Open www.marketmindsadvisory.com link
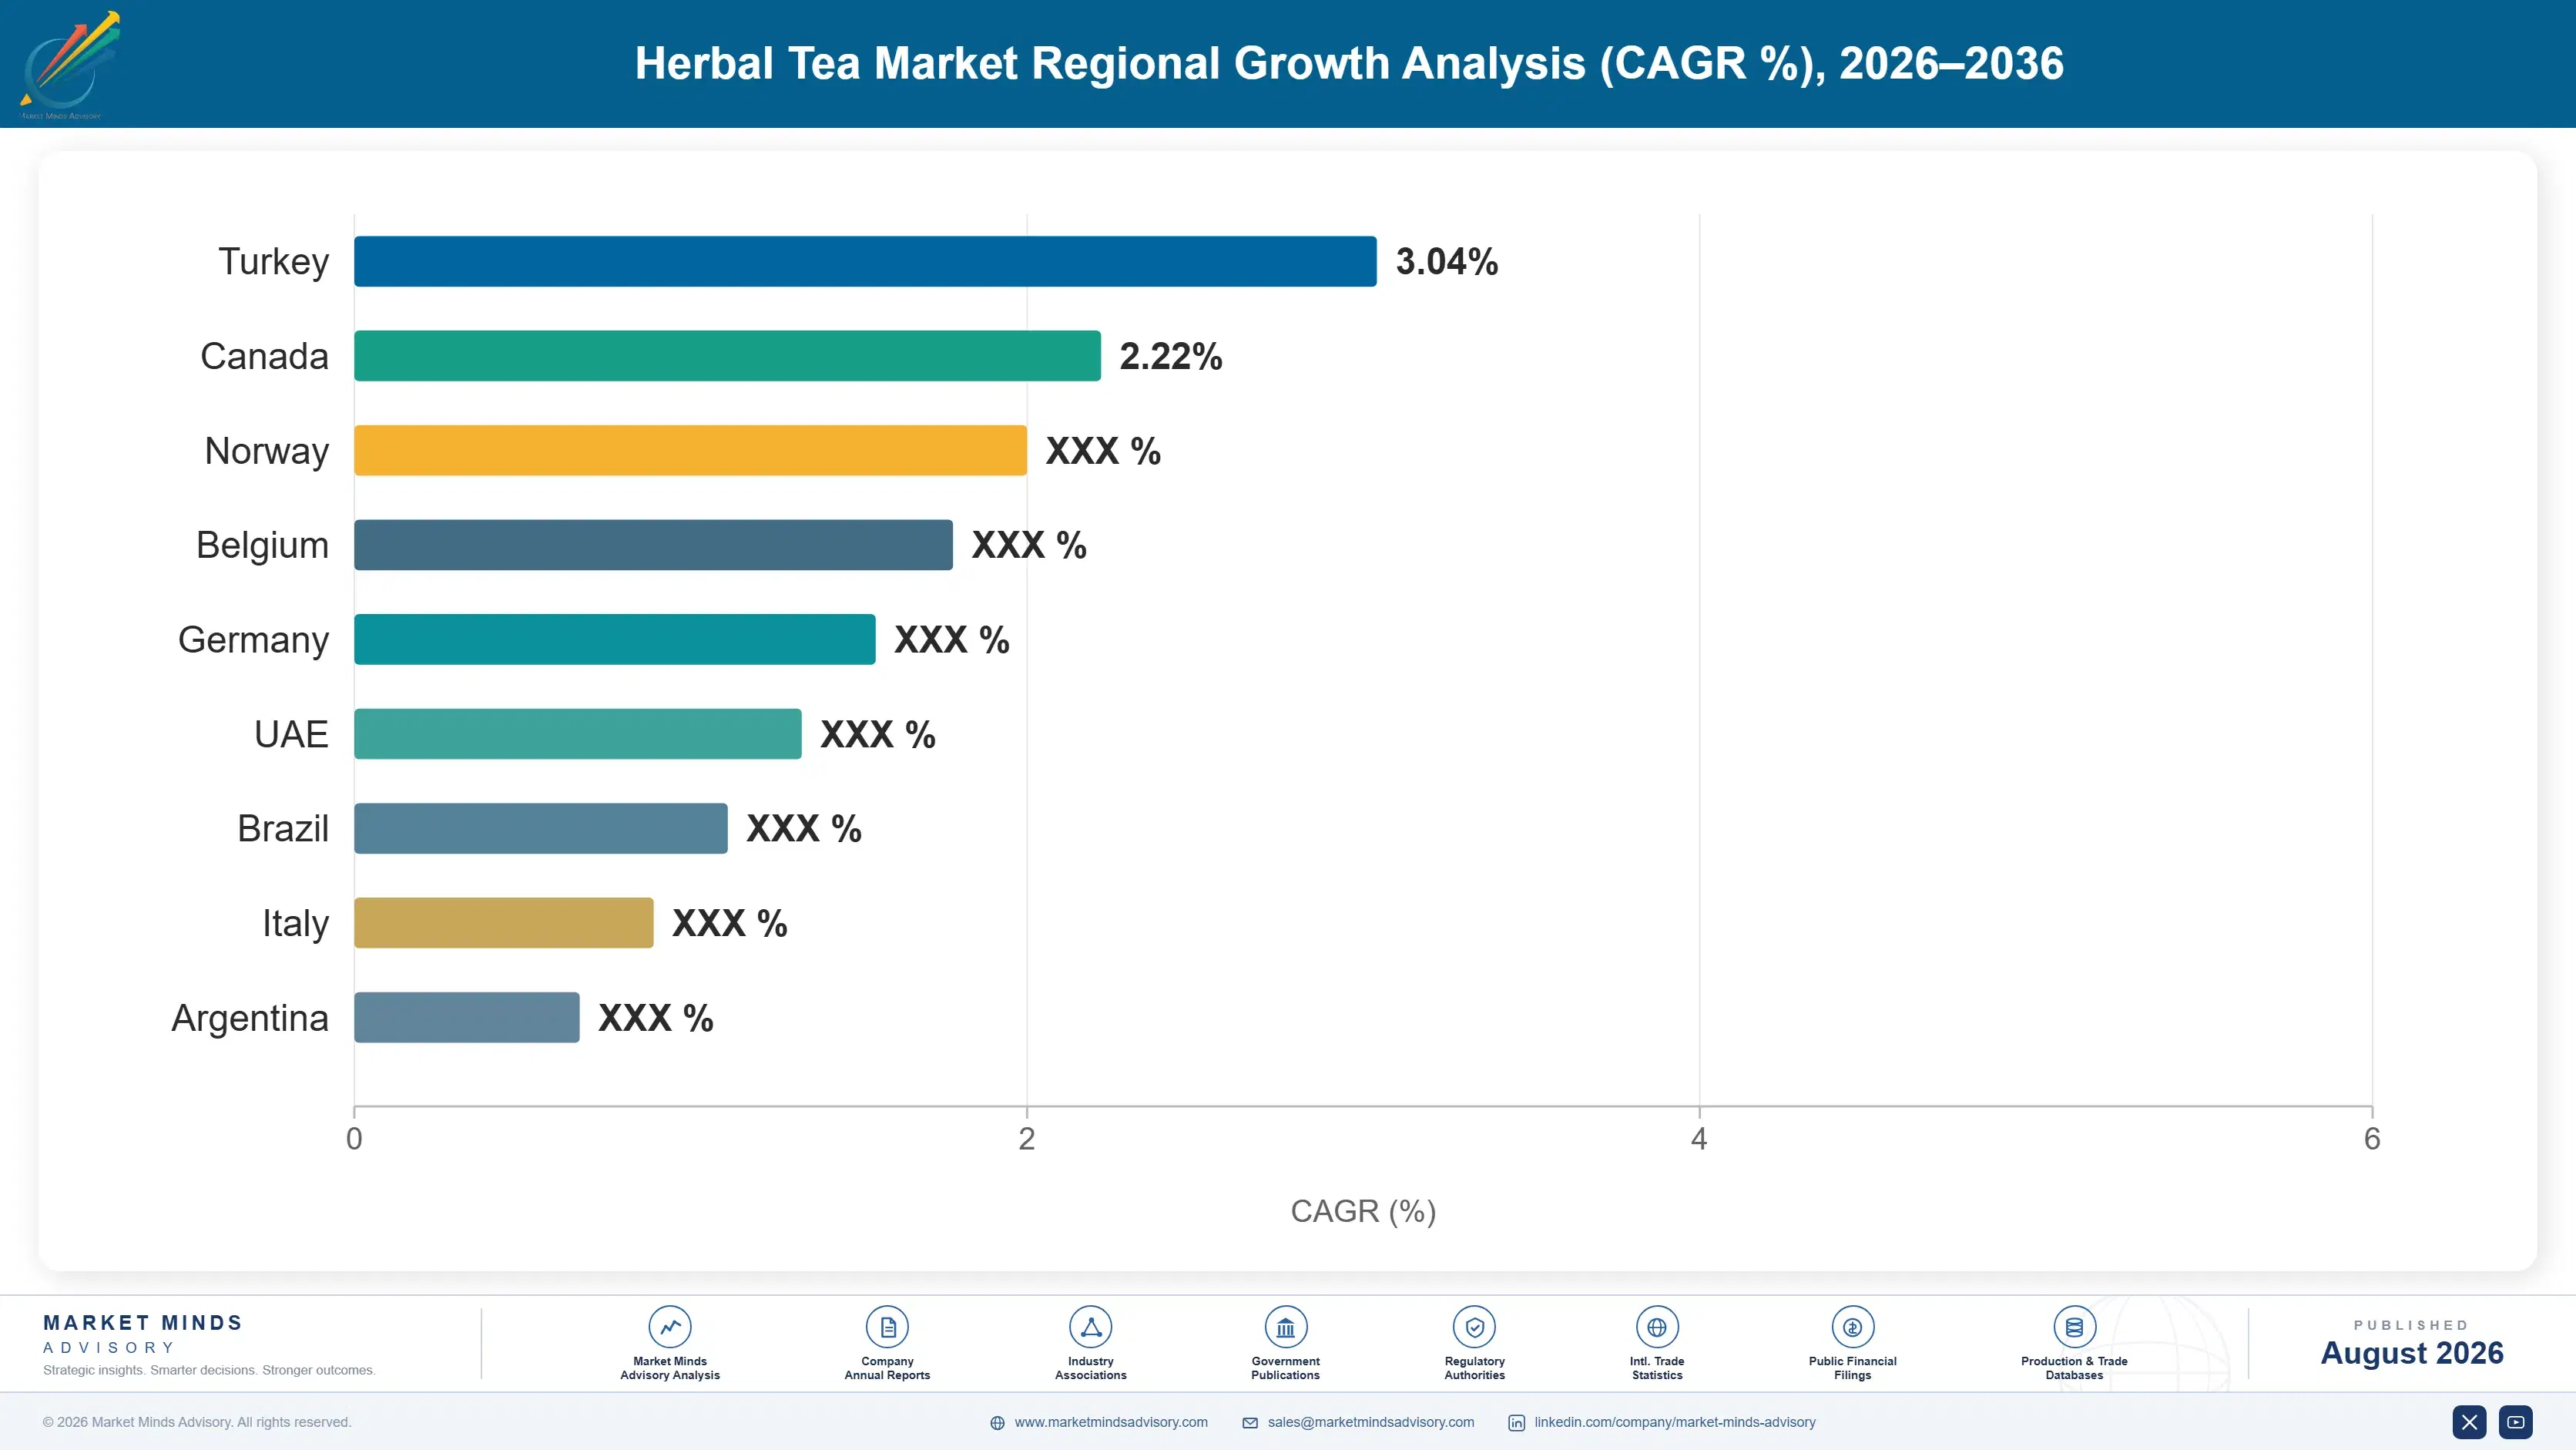 pyautogui.click(x=1111, y=1422)
